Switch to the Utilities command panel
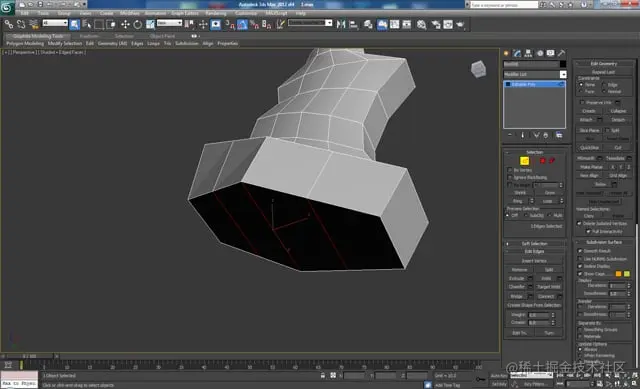 point(562,53)
